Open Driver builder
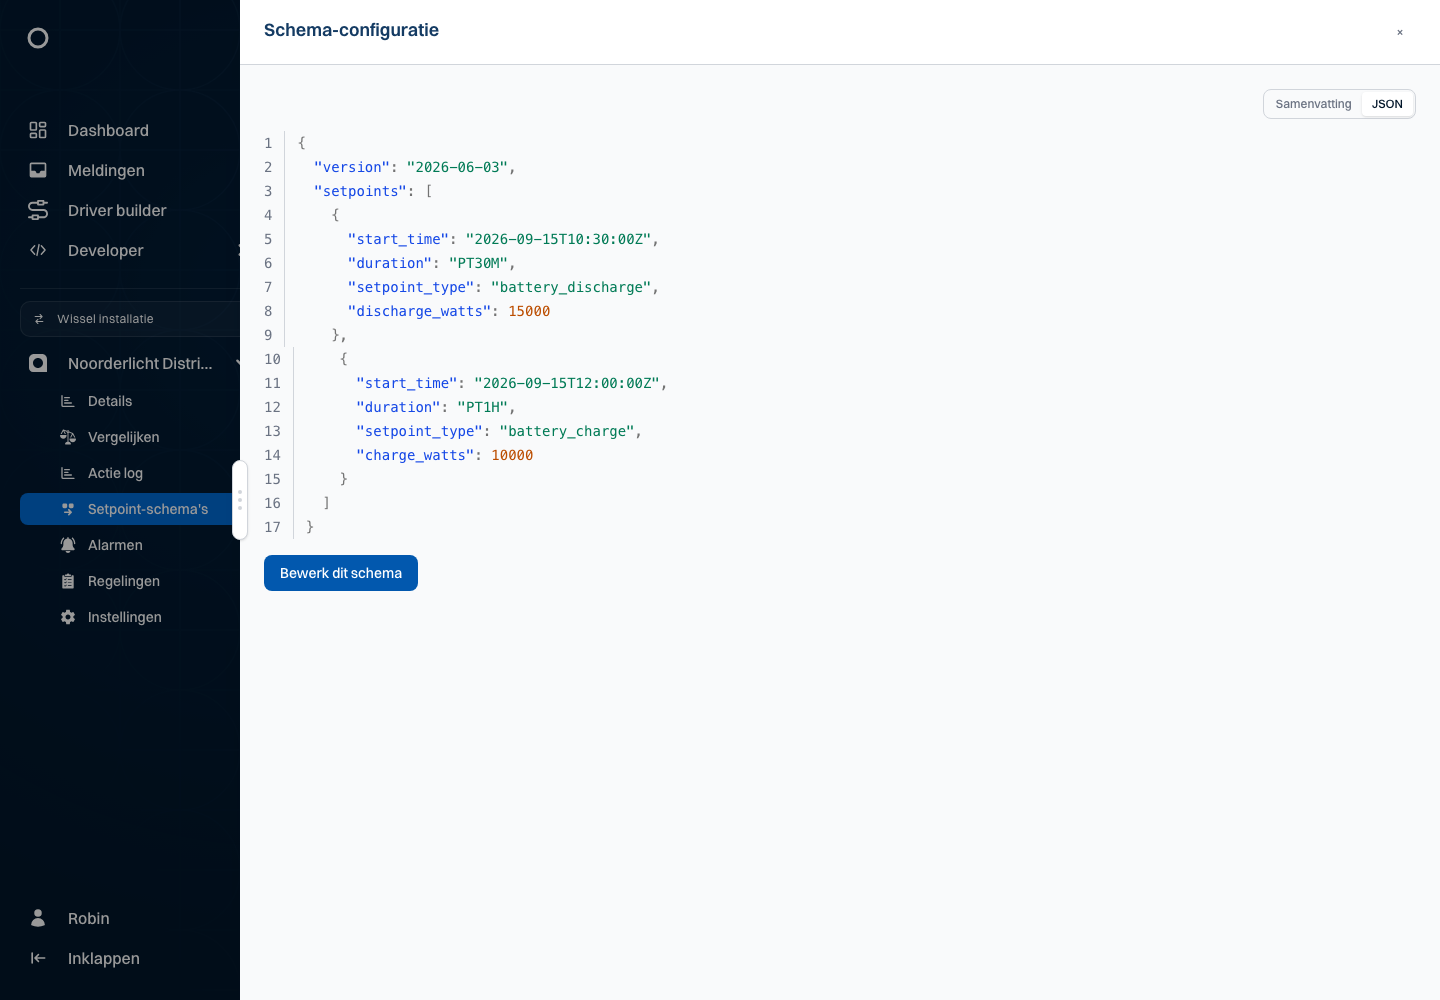The image size is (1440, 1000). [x=117, y=210]
